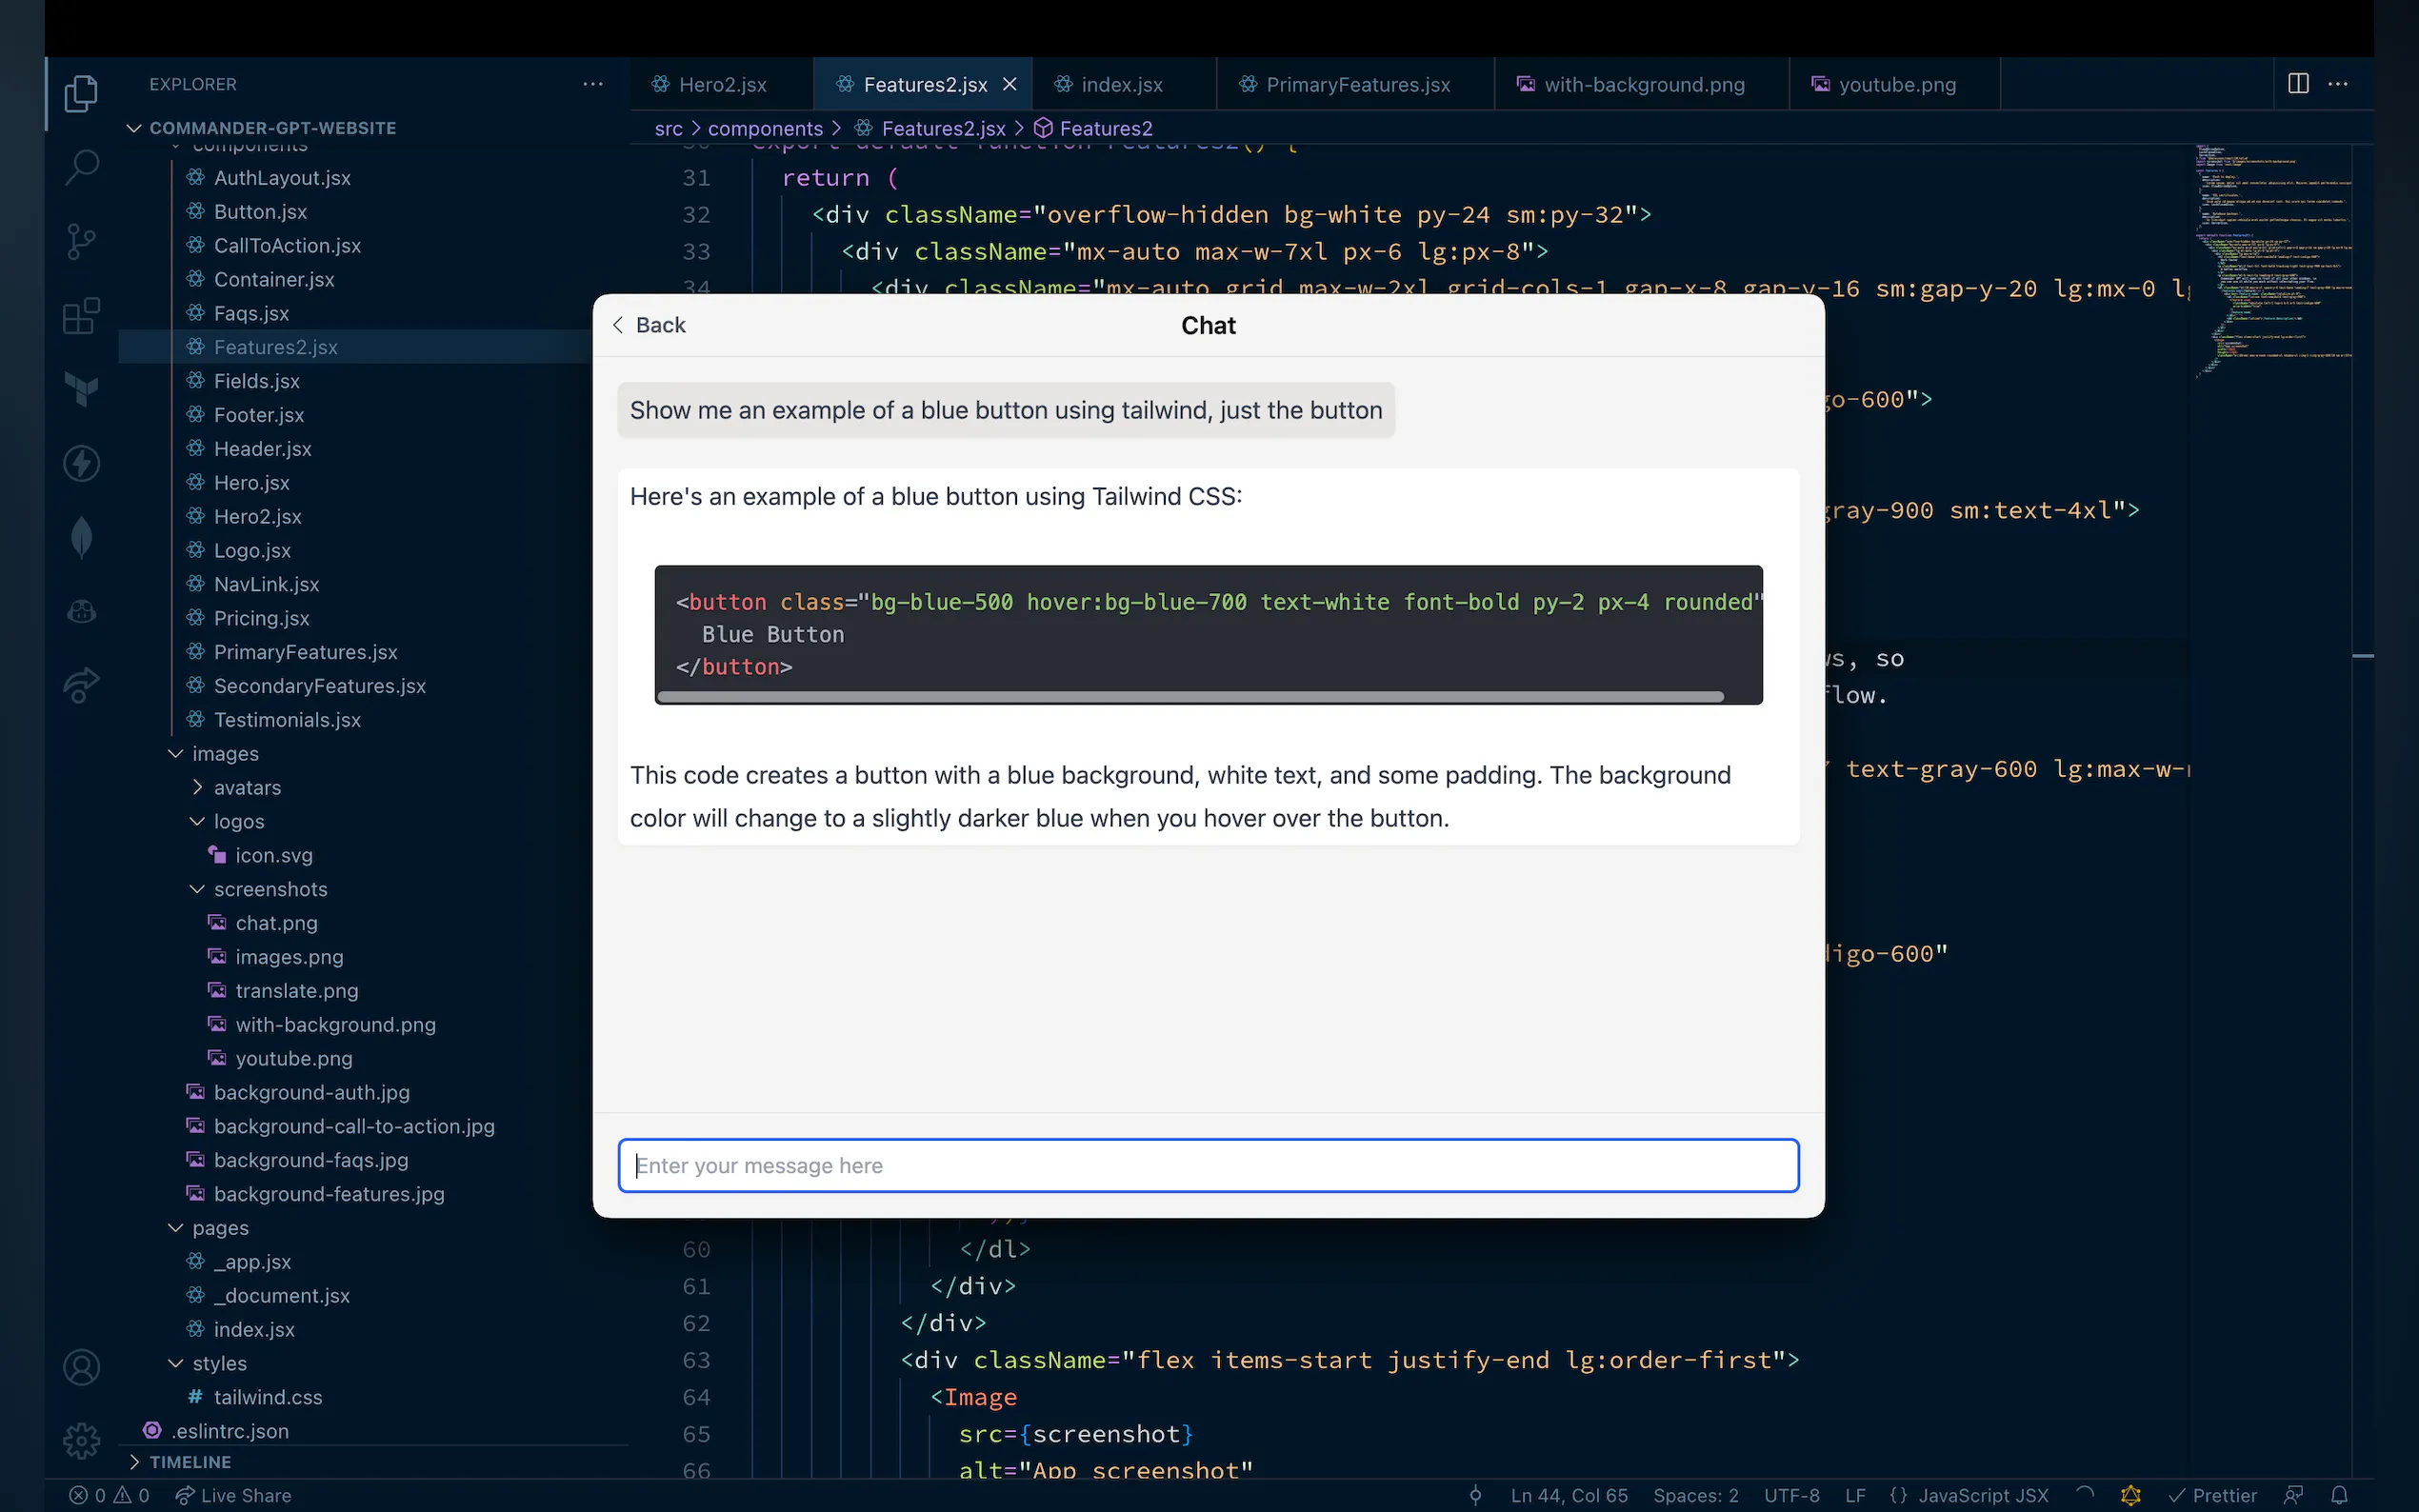Click the code block horizontal scrollbar
This screenshot has height=1512, width=2419.
click(1190, 696)
